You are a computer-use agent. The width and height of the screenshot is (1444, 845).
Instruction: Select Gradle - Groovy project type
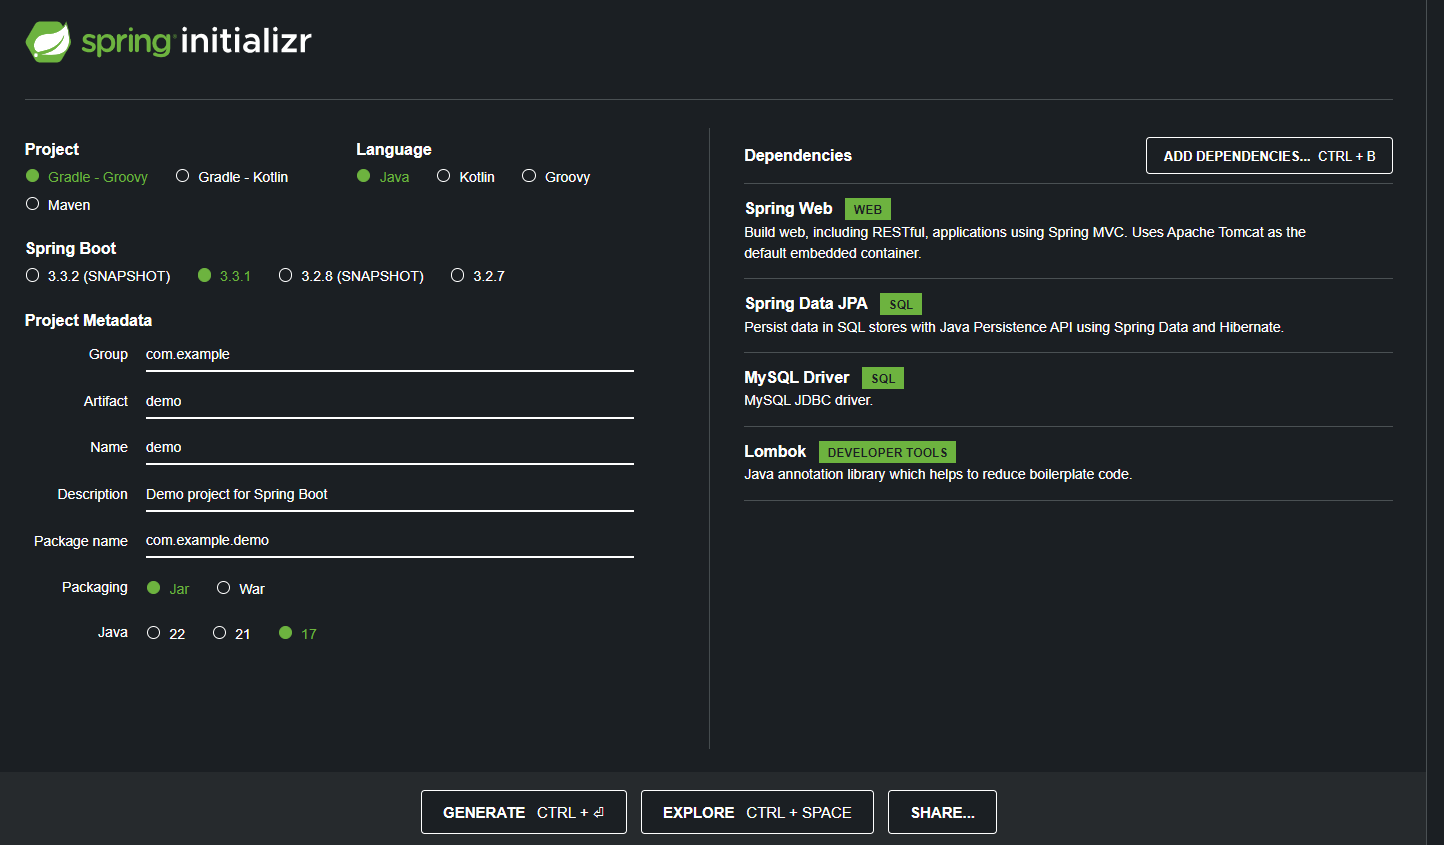click(x=87, y=177)
